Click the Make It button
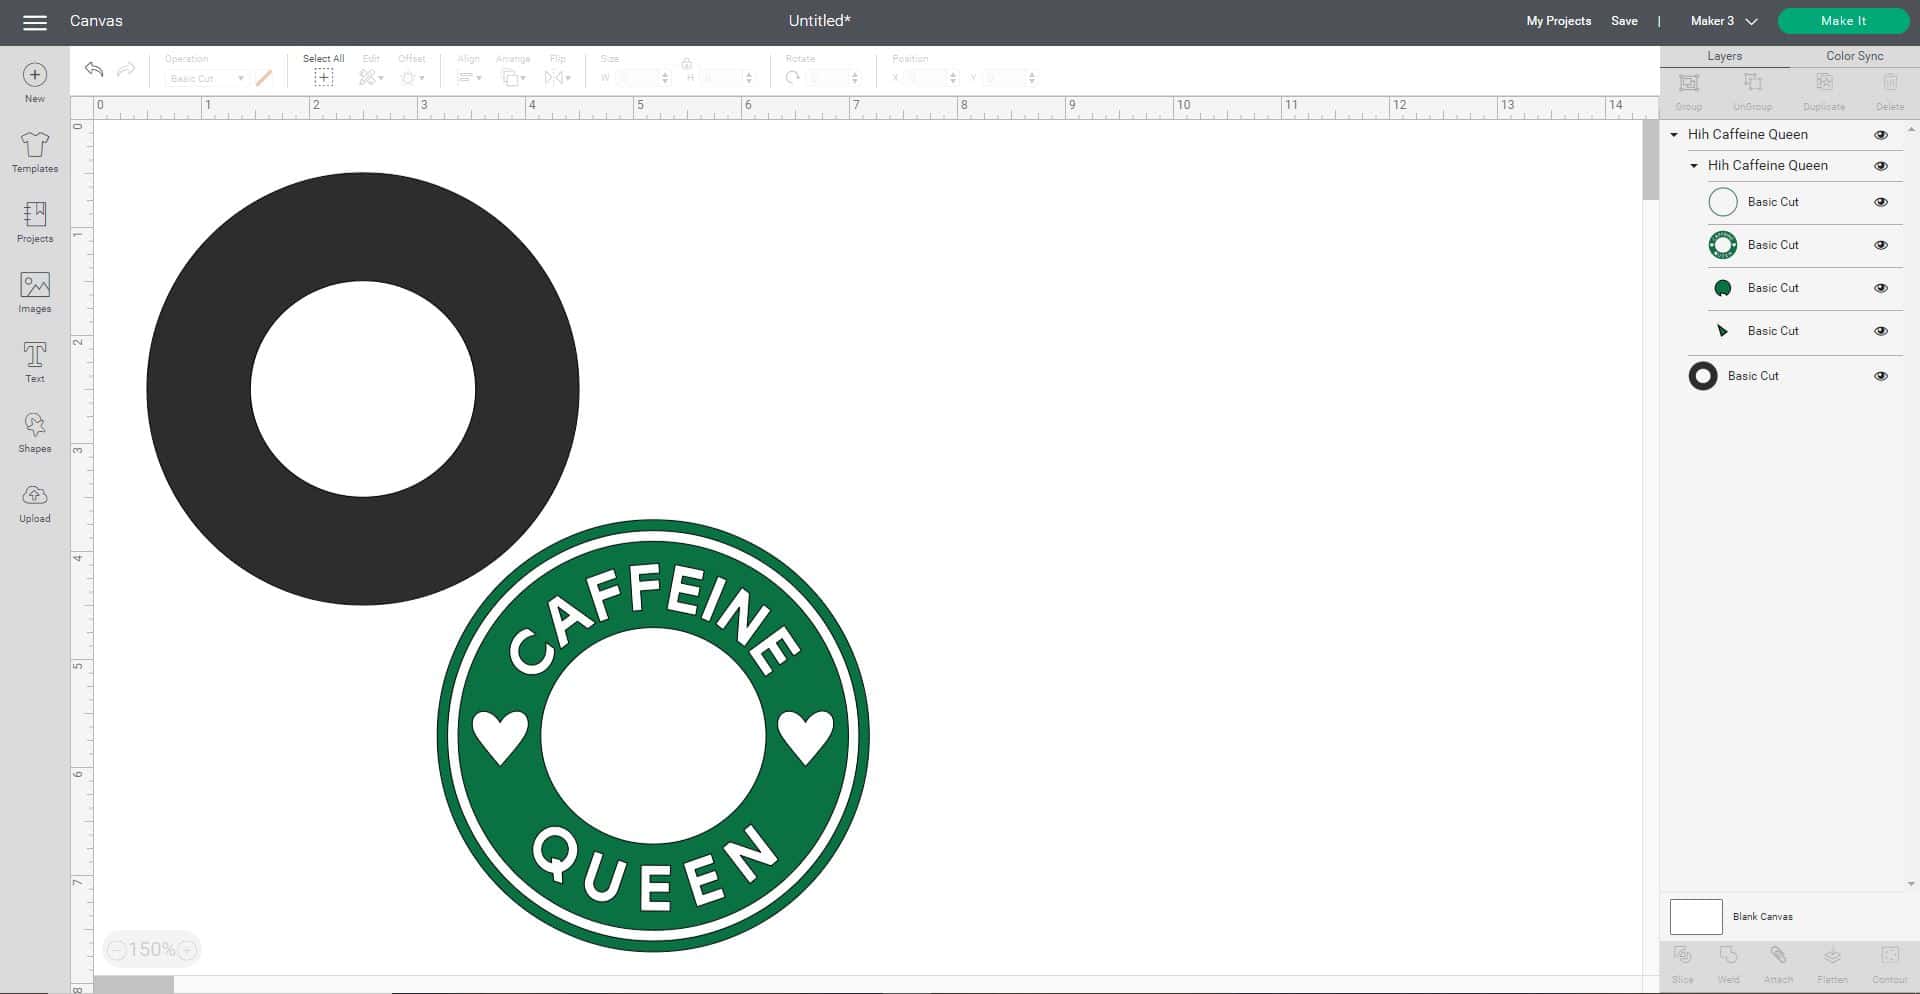This screenshot has height=994, width=1920. click(1843, 21)
